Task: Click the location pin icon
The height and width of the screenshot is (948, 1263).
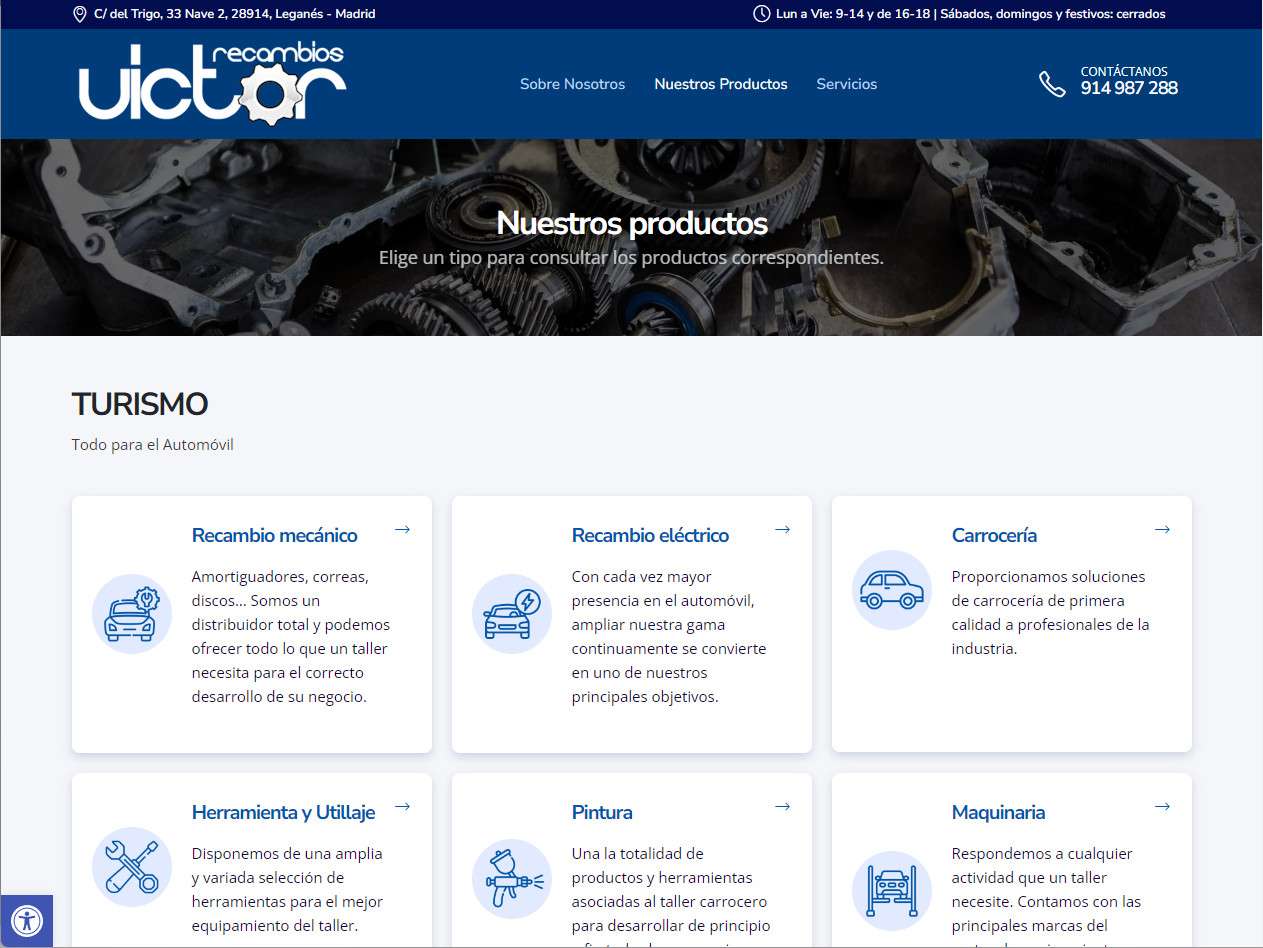Action: [80, 14]
